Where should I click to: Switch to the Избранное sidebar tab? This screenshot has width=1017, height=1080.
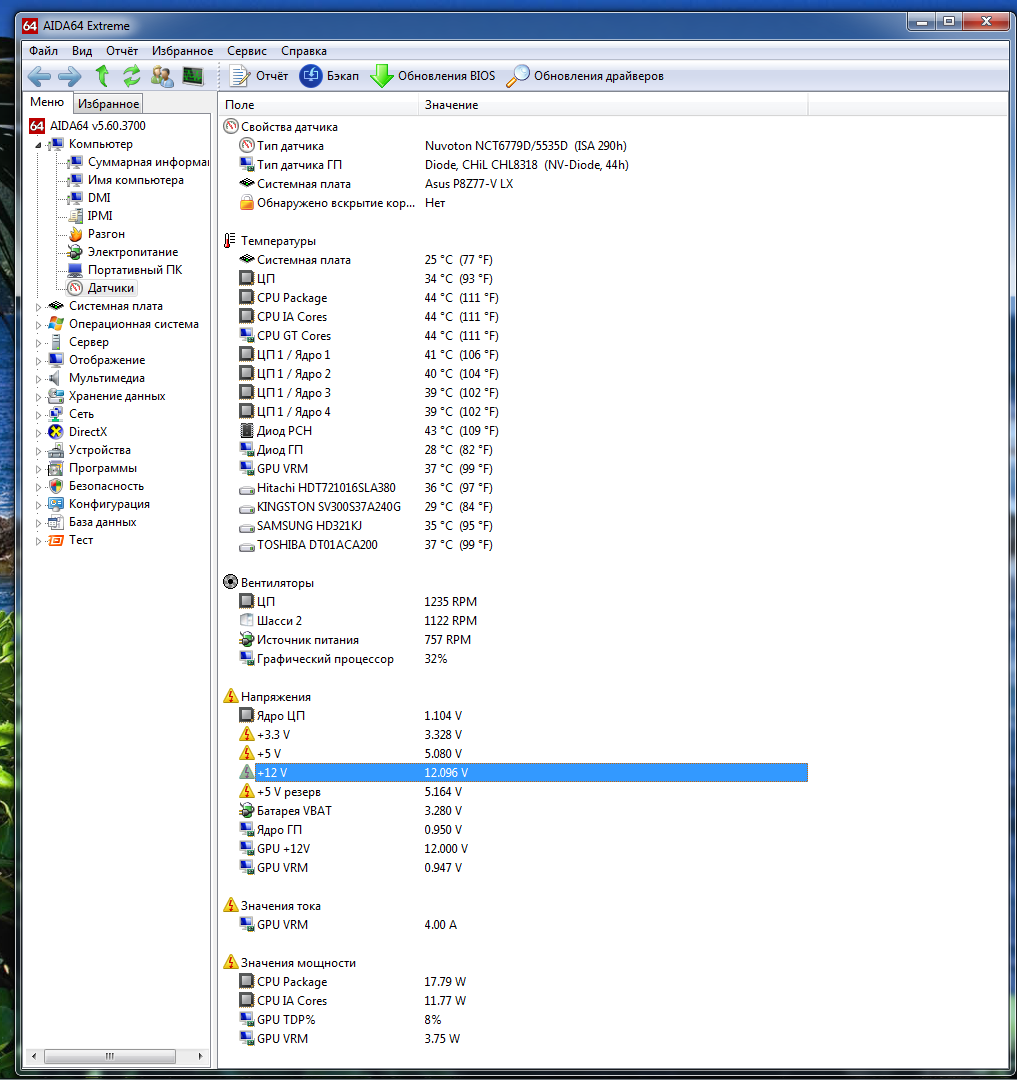pyautogui.click(x=108, y=103)
